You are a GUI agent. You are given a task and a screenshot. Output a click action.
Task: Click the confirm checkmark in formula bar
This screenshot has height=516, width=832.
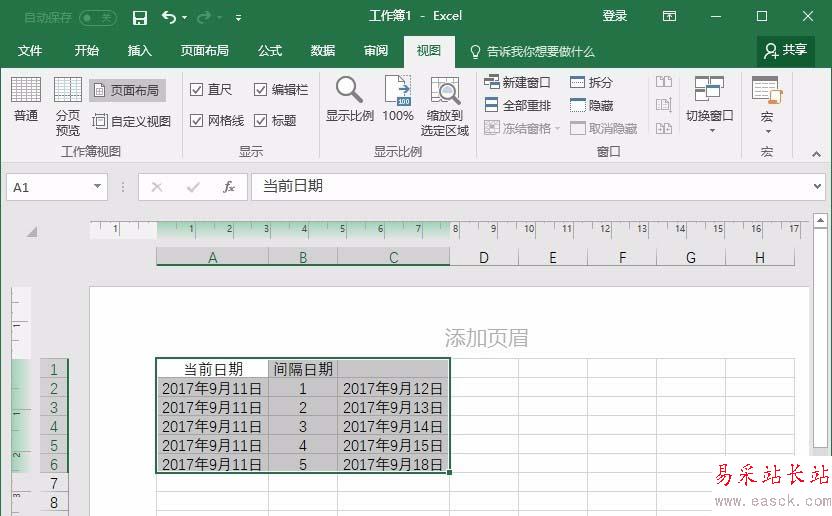coord(193,187)
